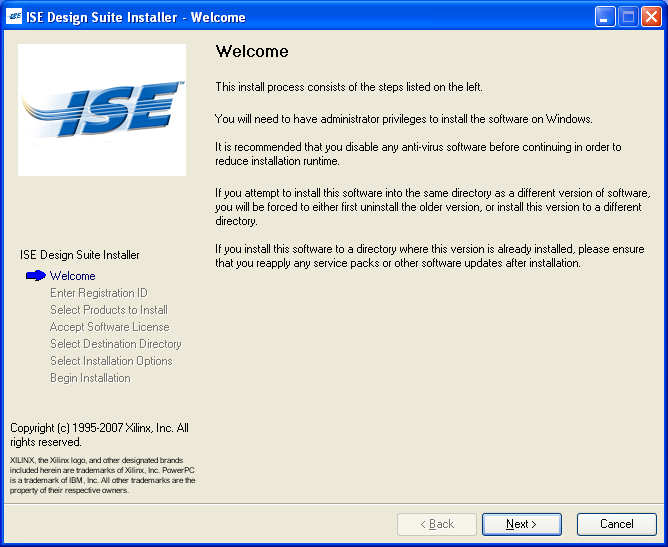
Task: Maximize the installer window
Action: coord(627,17)
